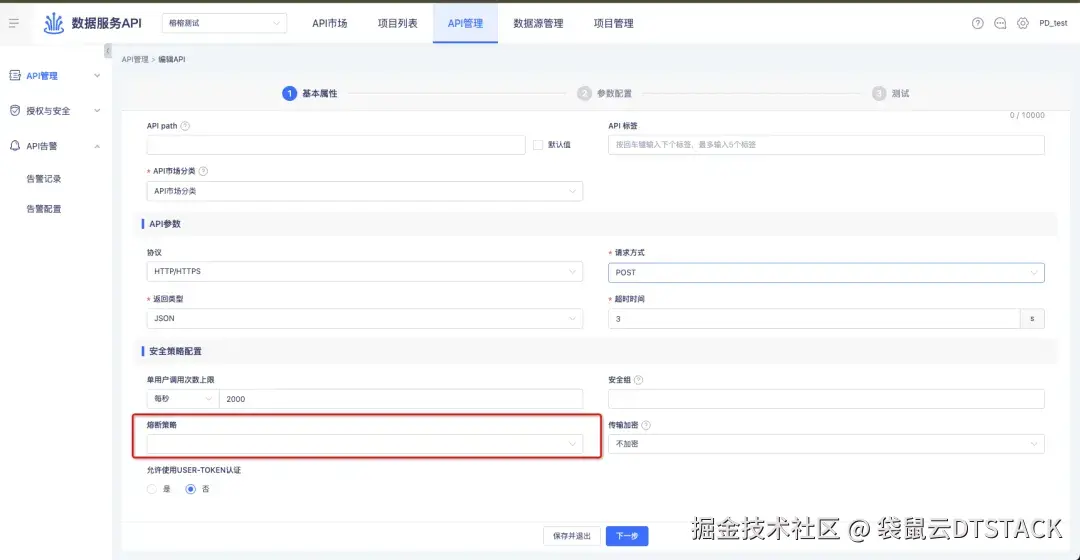Click help icon next to 安全组
Screen dimensions: 1080x560
coord(638,380)
